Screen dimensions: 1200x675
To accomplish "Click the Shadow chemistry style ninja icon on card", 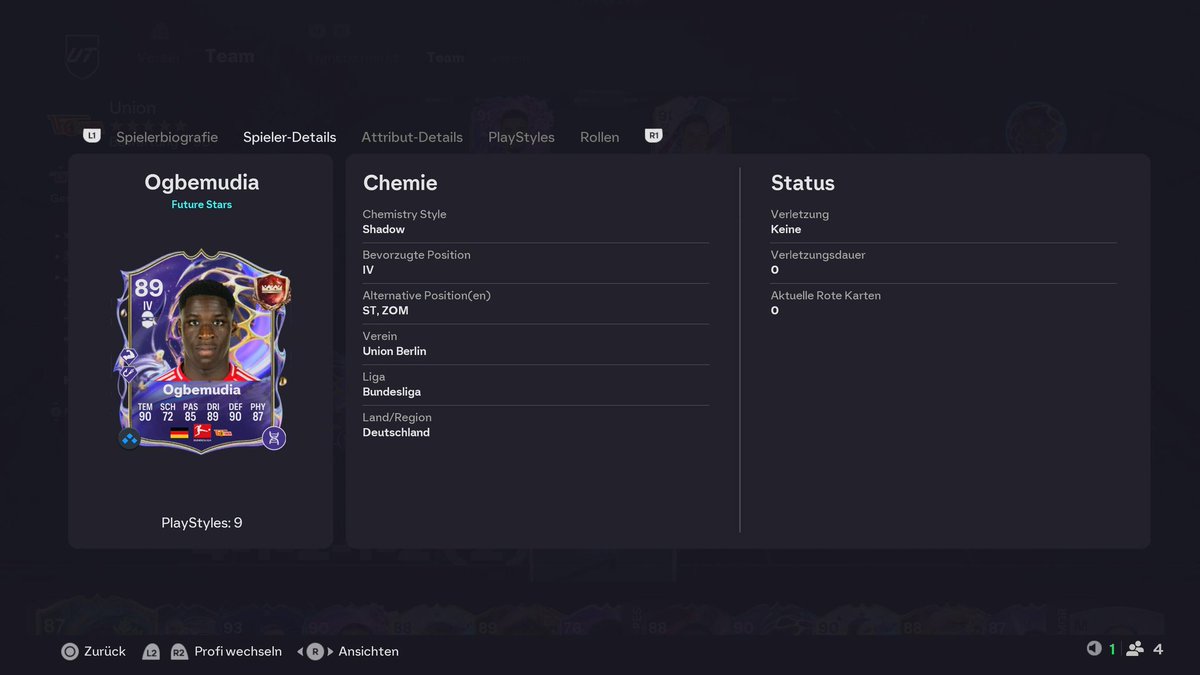I will coord(147,322).
